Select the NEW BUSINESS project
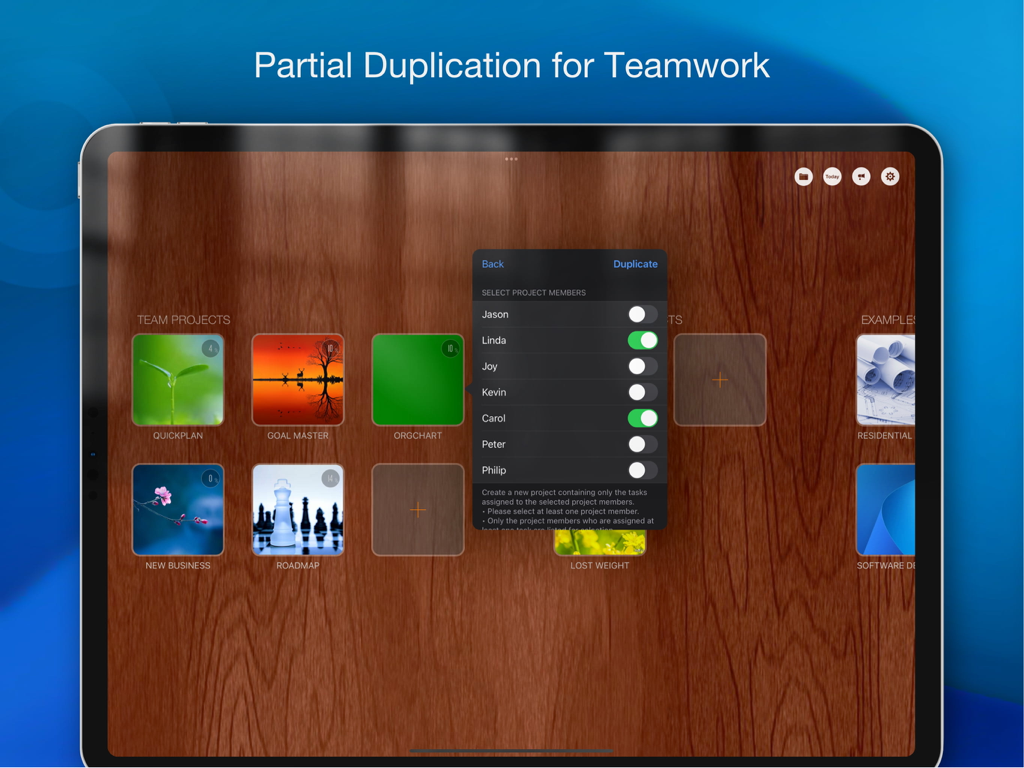 (x=177, y=509)
